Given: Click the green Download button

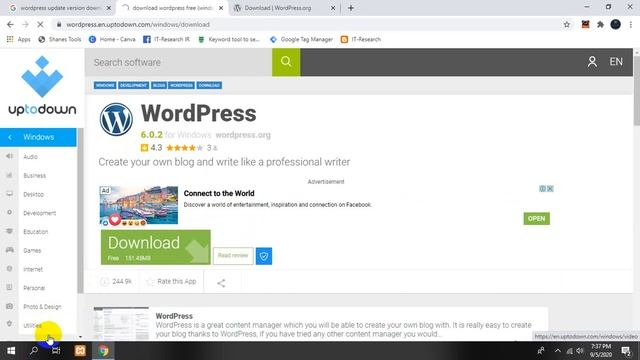Looking at the screenshot, I should (x=156, y=247).
